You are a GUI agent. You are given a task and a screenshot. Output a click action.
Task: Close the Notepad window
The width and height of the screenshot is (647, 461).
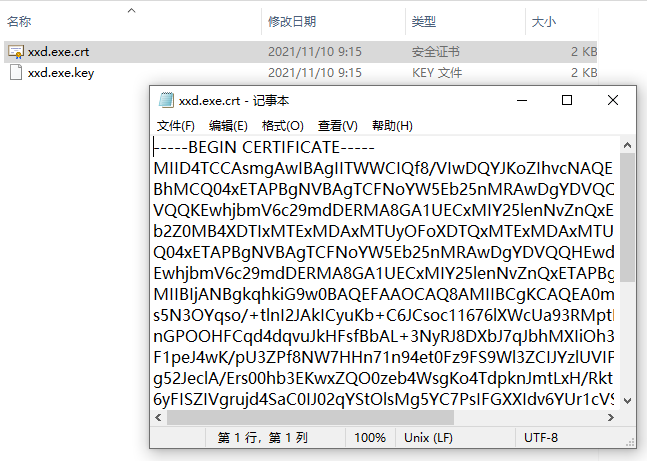click(612, 100)
